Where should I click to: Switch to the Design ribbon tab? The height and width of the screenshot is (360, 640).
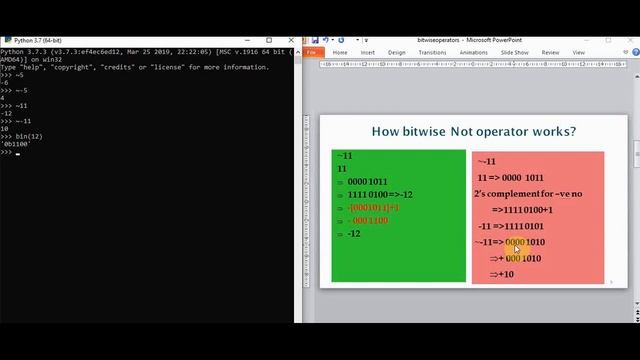click(x=397, y=53)
